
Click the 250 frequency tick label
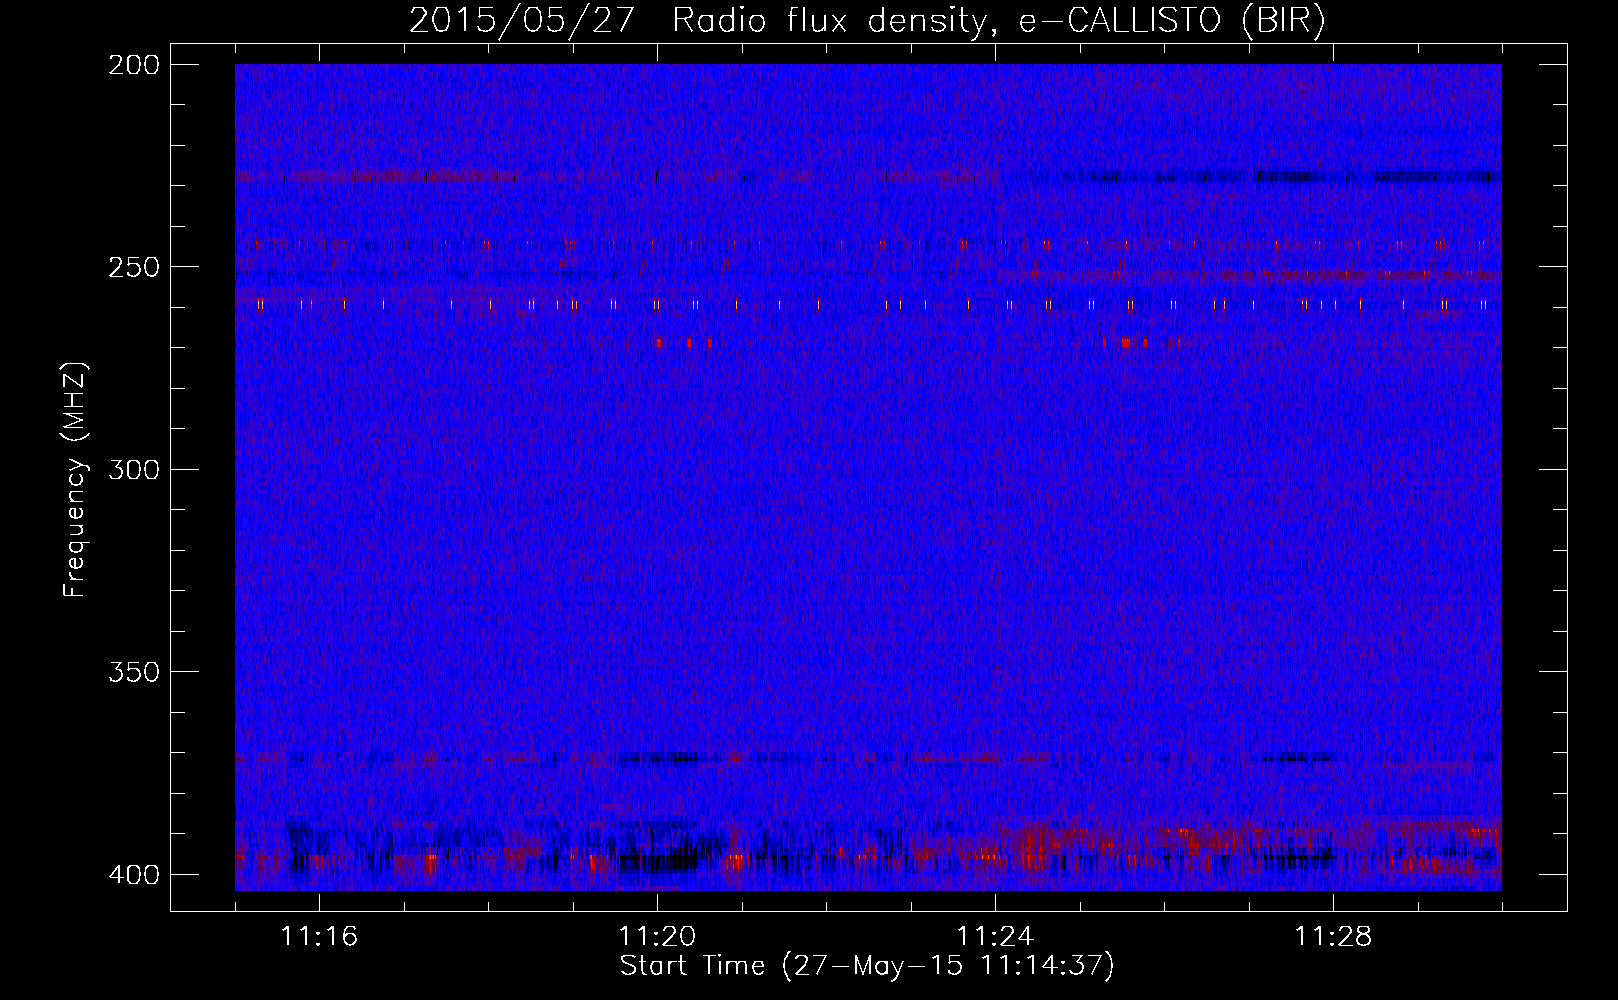[134, 267]
